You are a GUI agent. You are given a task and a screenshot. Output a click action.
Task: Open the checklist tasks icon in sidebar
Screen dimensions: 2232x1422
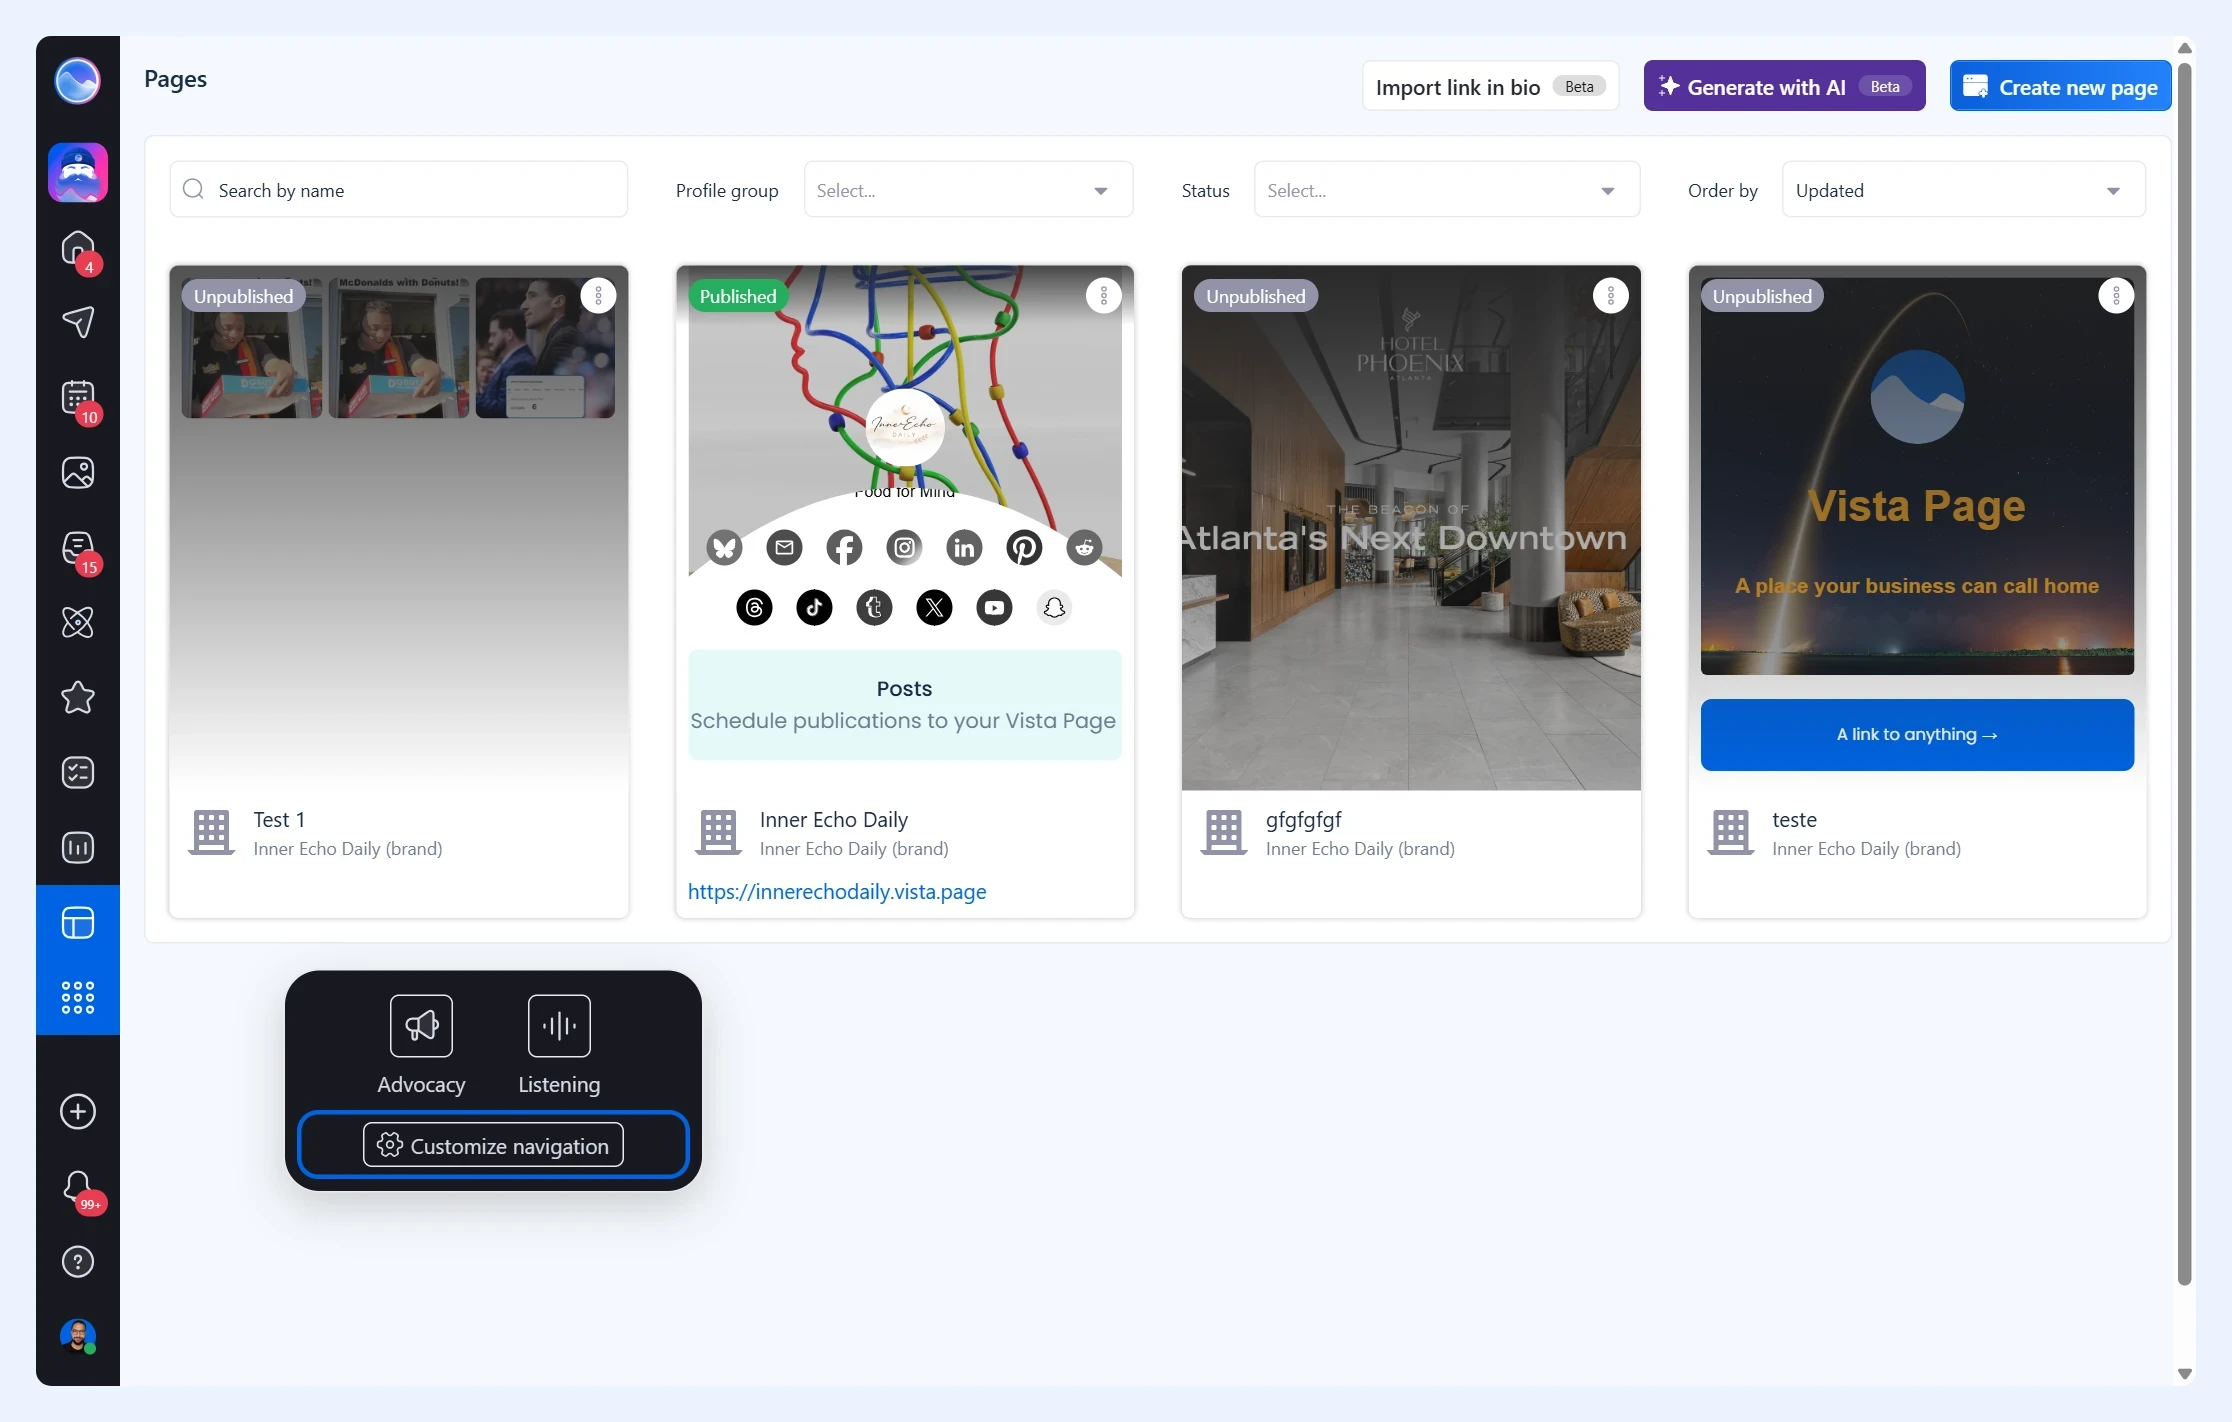tap(78, 773)
